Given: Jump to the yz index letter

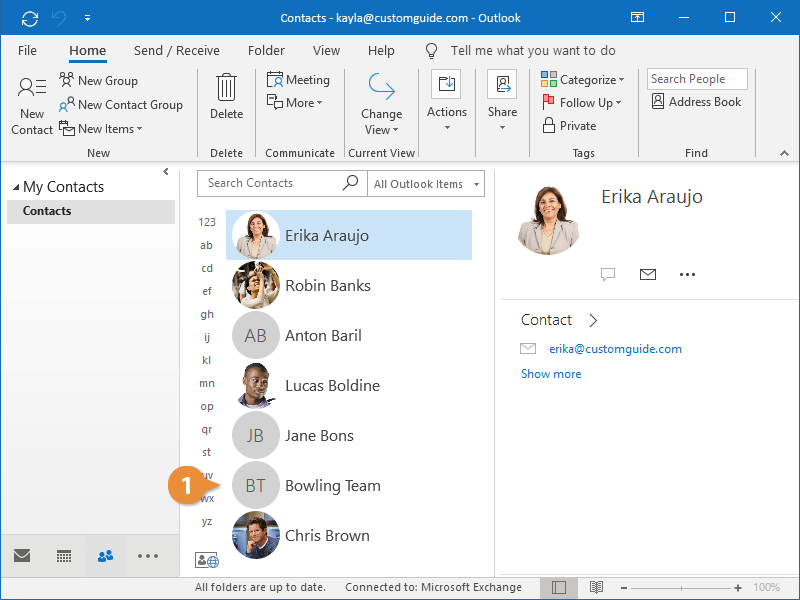Looking at the screenshot, I should pyautogui.click(x=206, y=521).
